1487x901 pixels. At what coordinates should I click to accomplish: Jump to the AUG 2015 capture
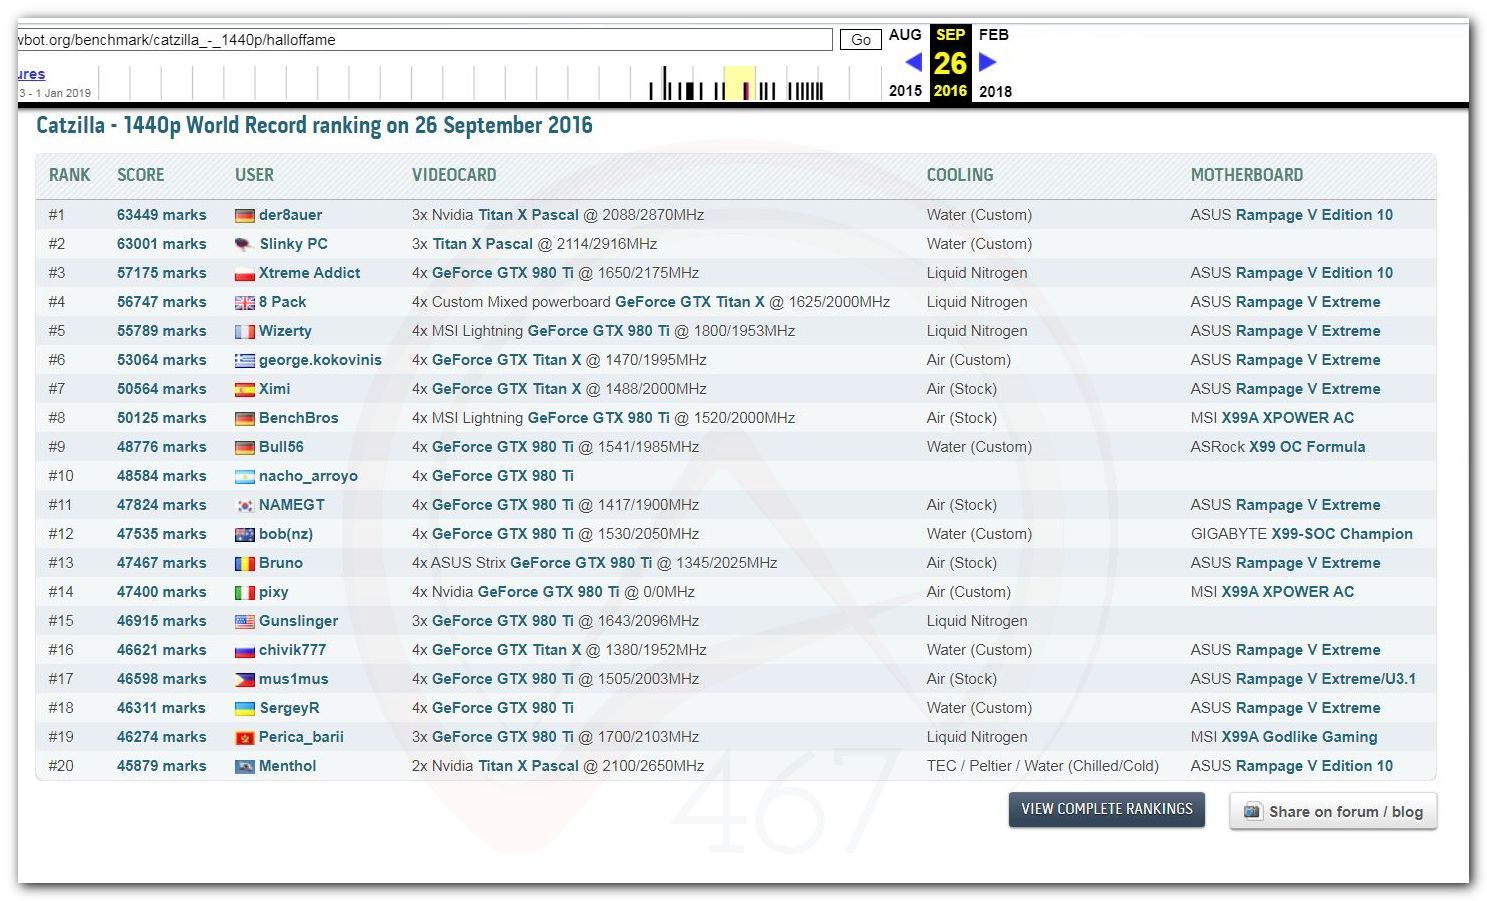click(x=905, y=35)
